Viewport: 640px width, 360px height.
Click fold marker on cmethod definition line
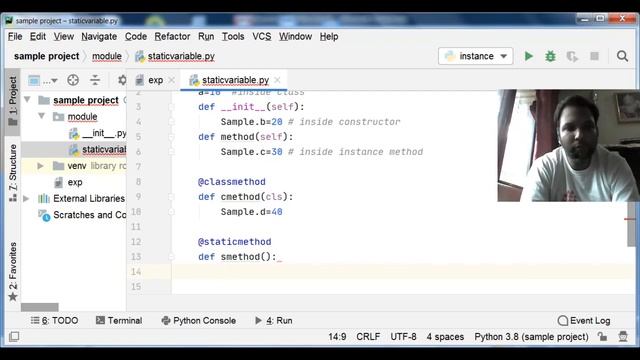click(x=171, y=197)
